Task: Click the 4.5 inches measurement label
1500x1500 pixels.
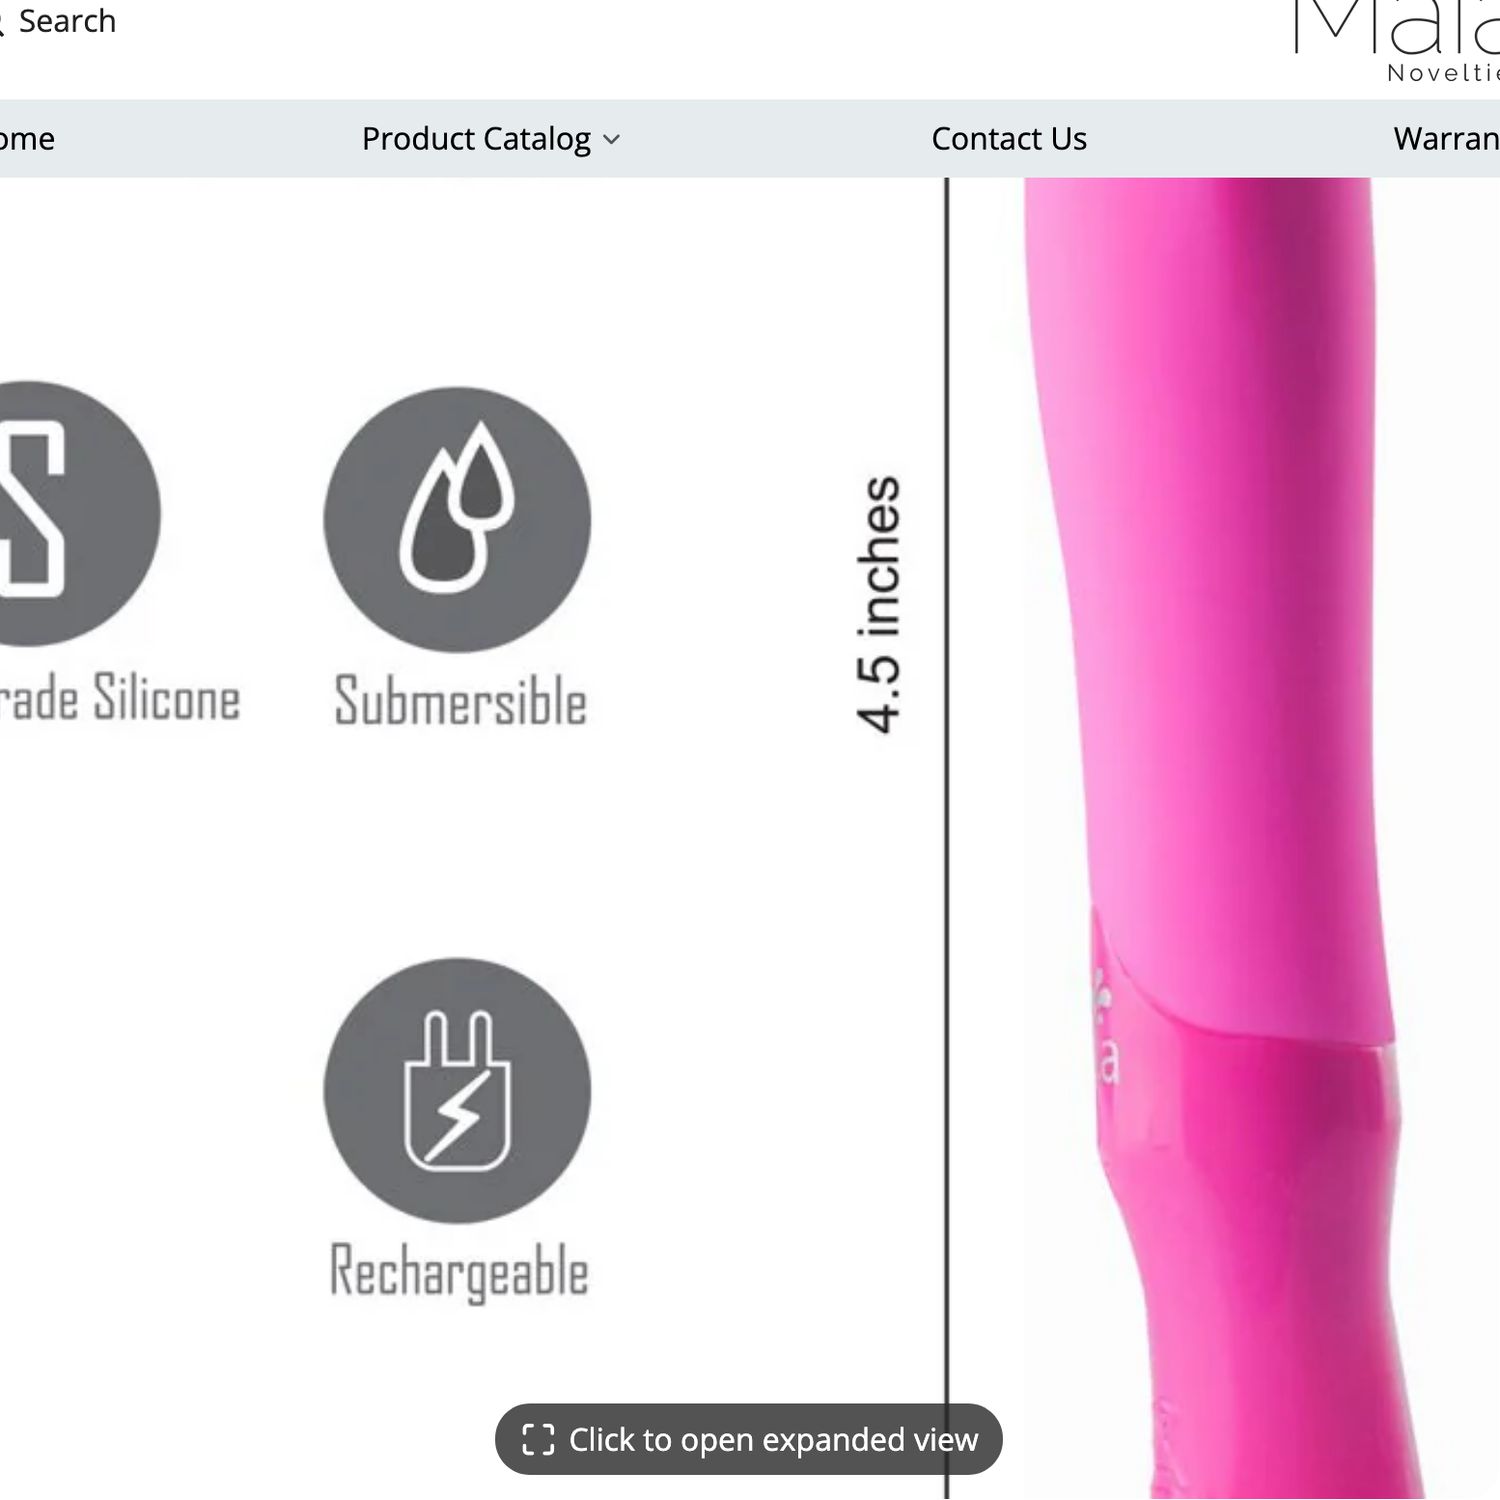Action: [x=879, y=604]
